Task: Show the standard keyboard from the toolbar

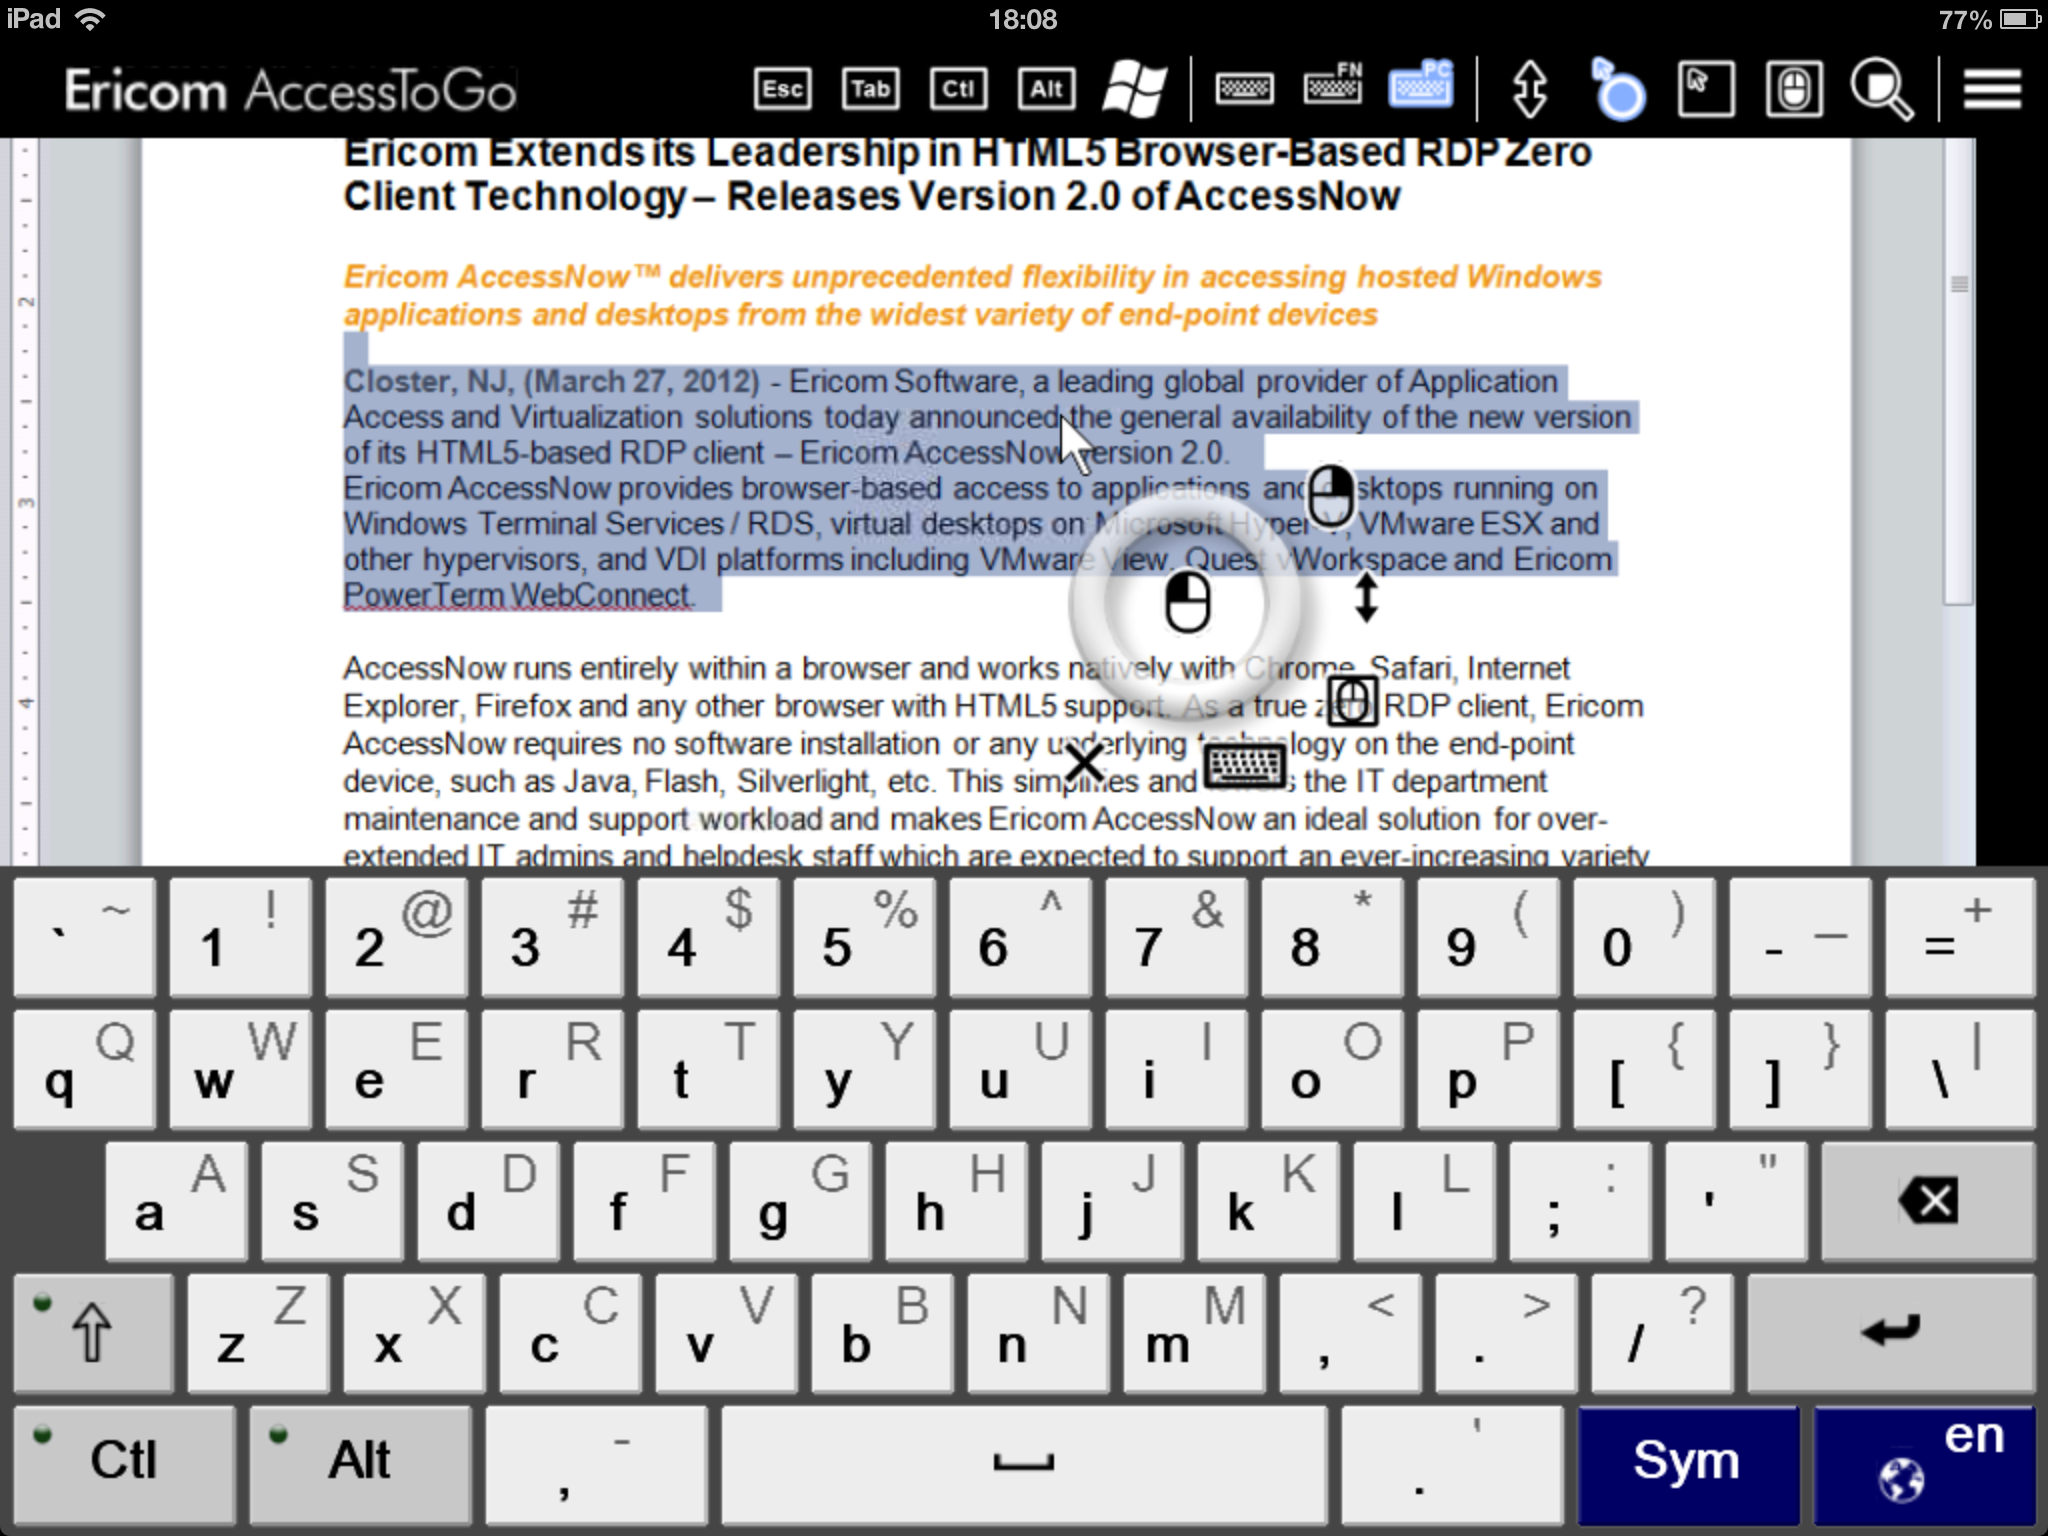Action: click(x=1244, y=90)
